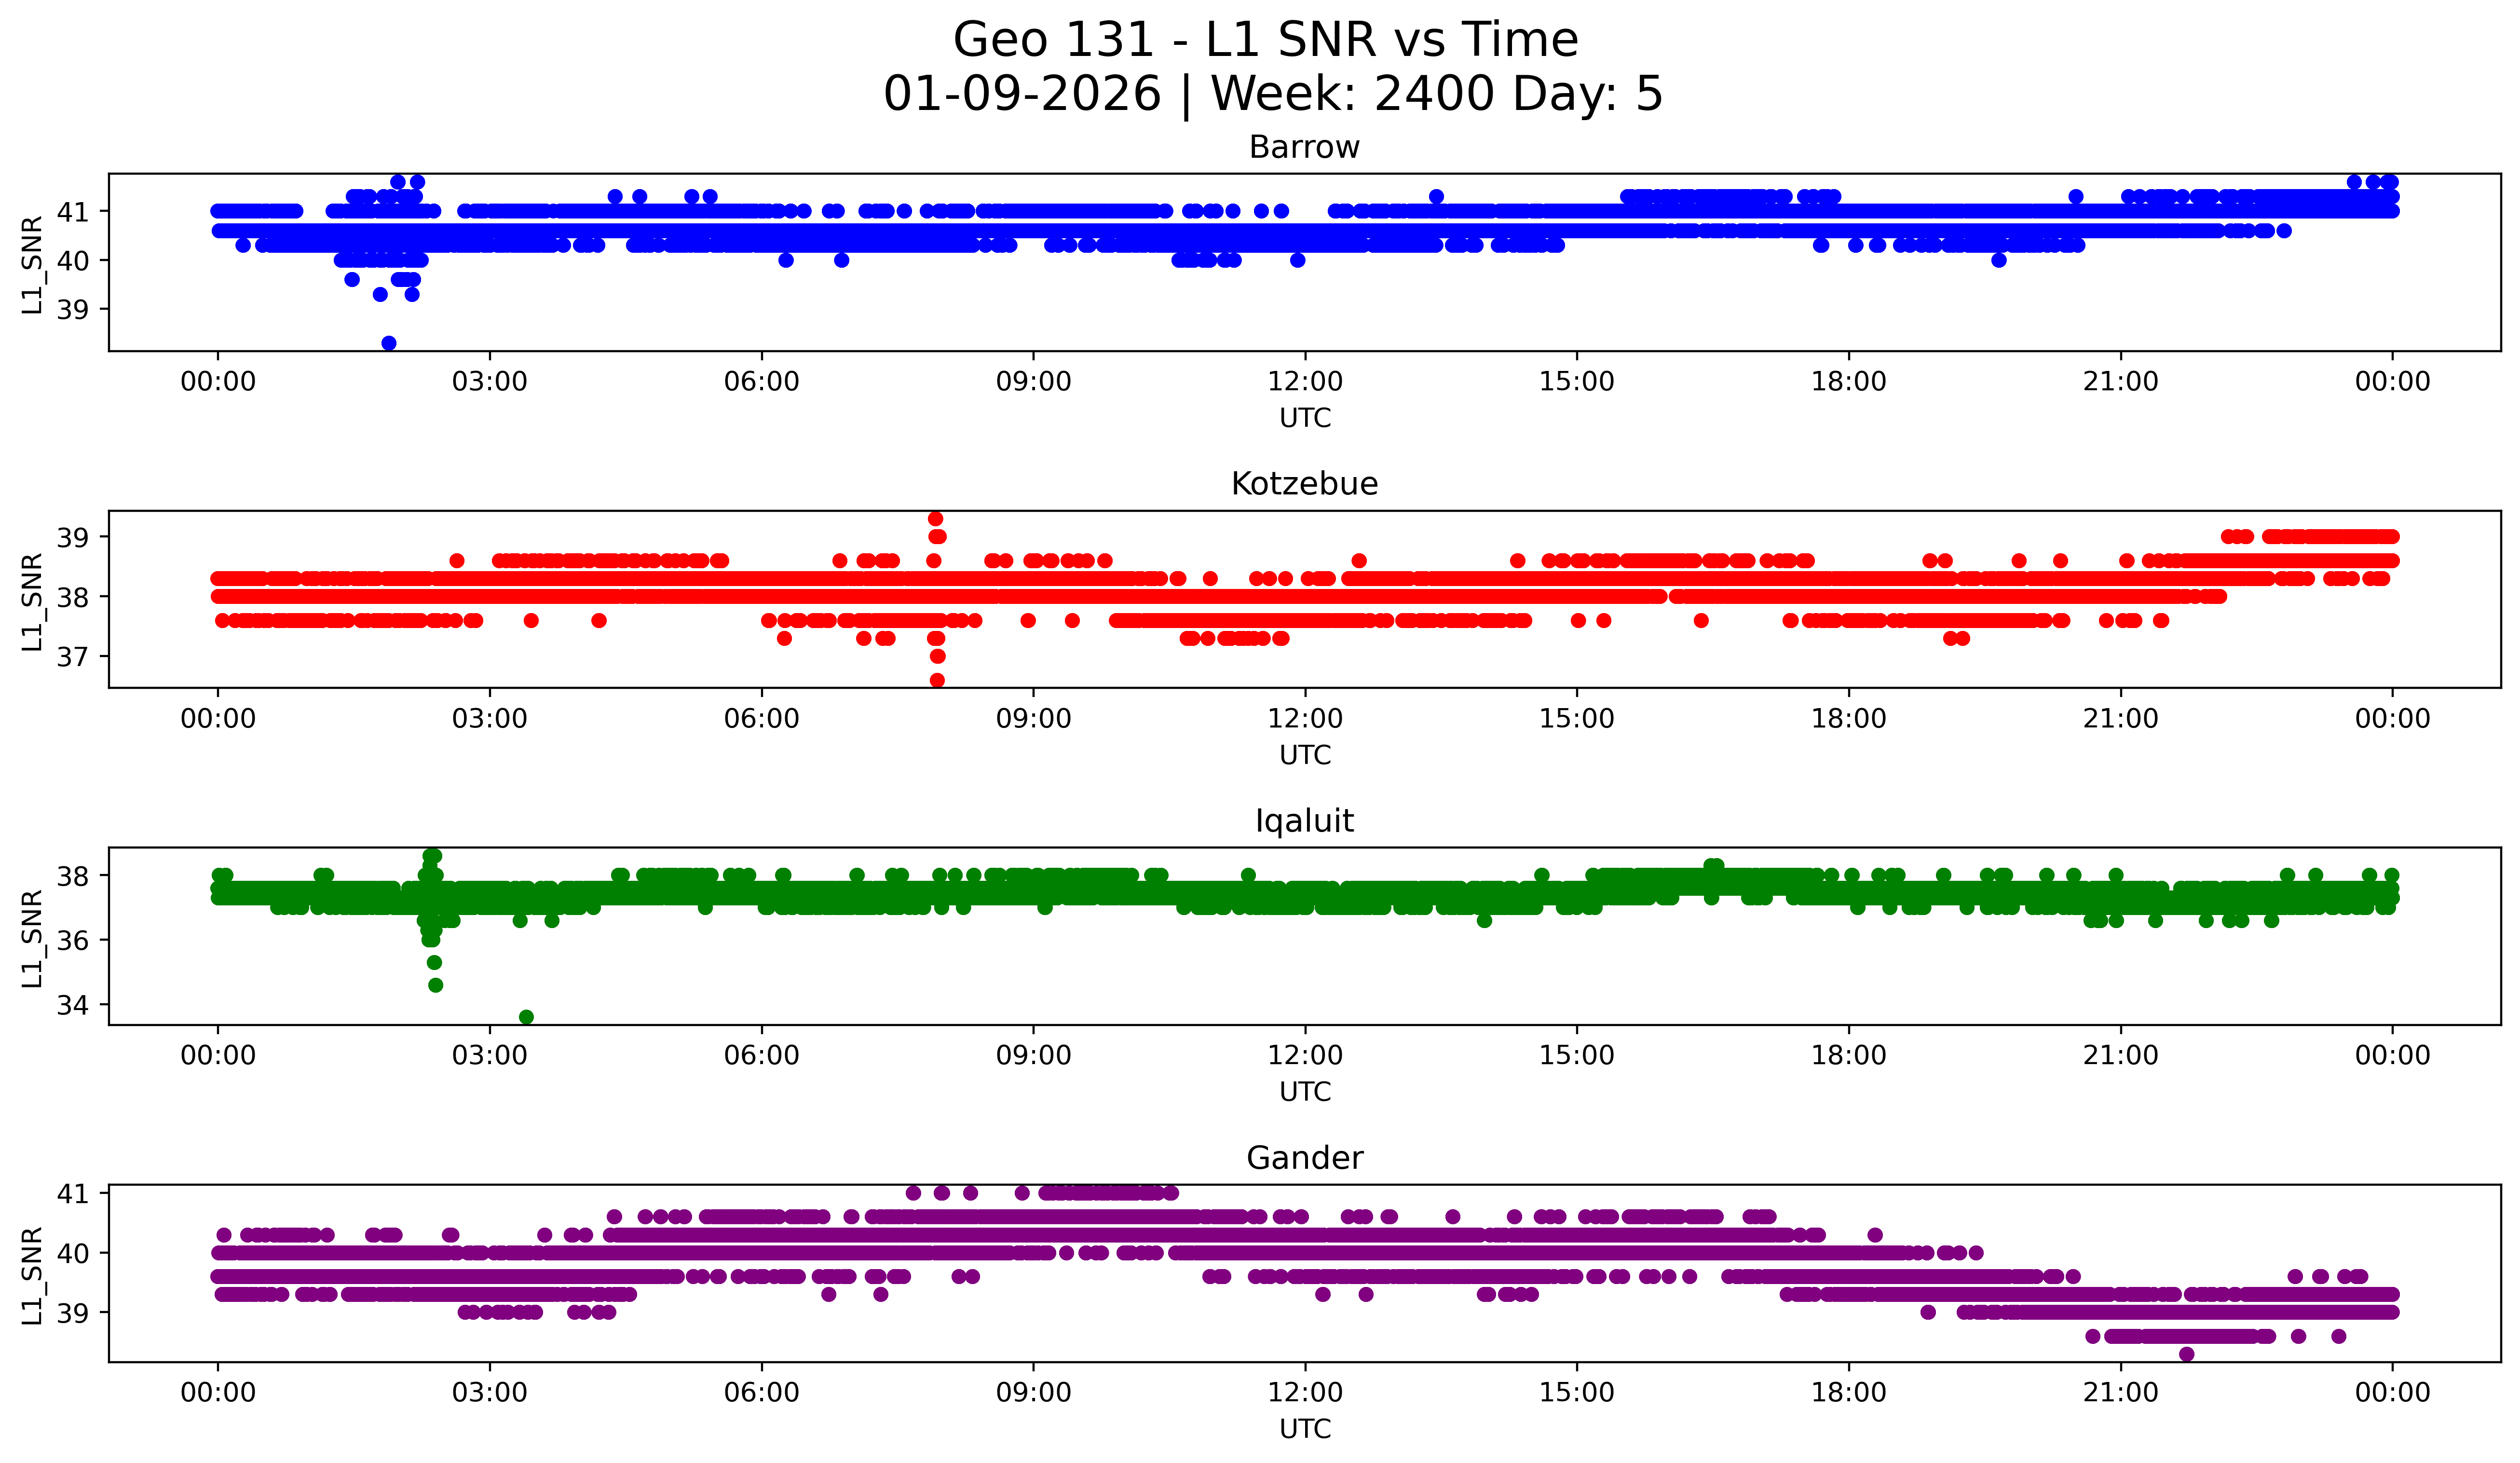This screenshot has height=1463, width=2520.
Task: Click the date and week subtitle line
Action: [1272, 94]
